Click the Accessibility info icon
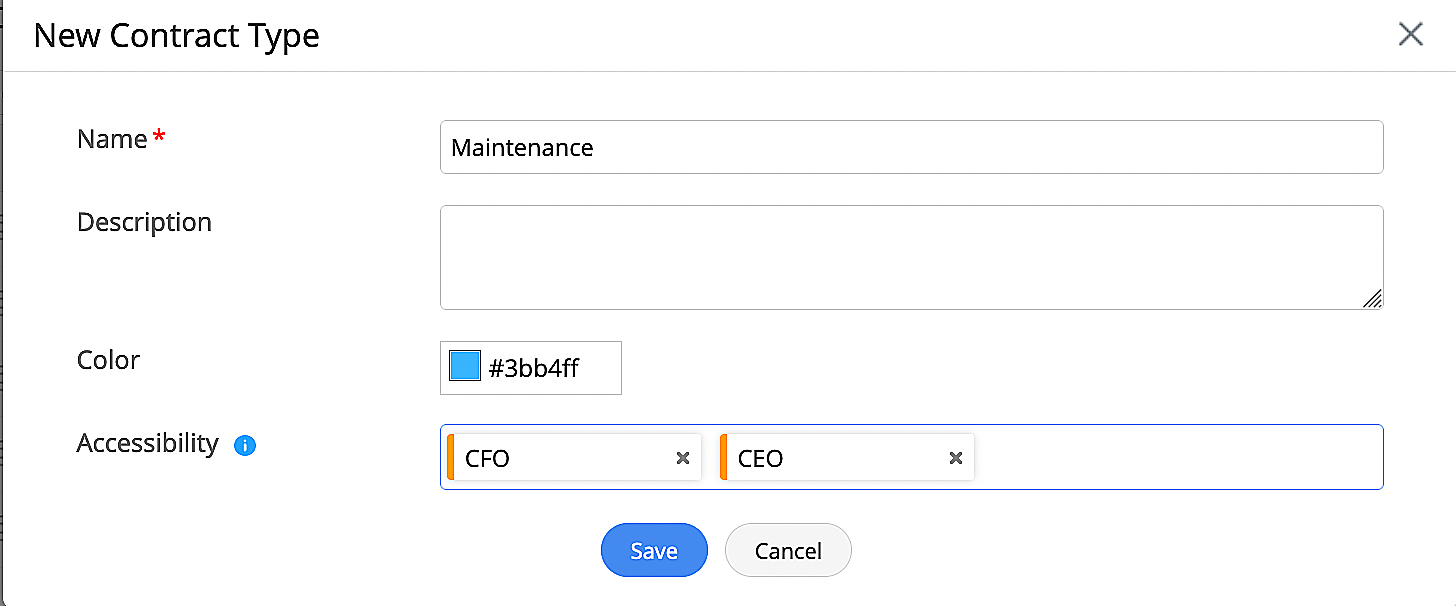Image resolution: width=1456 pixels, height=606 pixels. 245,446
